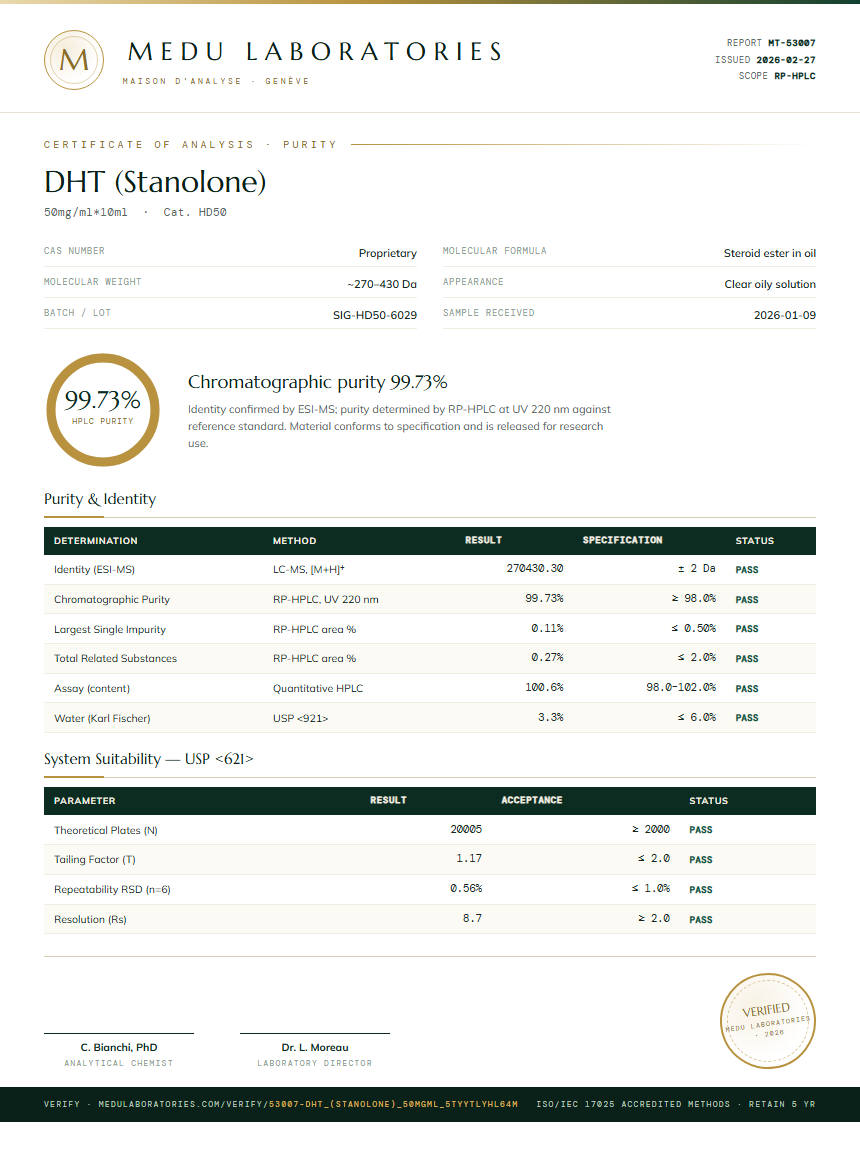This screenshot has width=860, height=1152.
Task: Select the identity result 270430.30
Action: [x=535, y=569]
